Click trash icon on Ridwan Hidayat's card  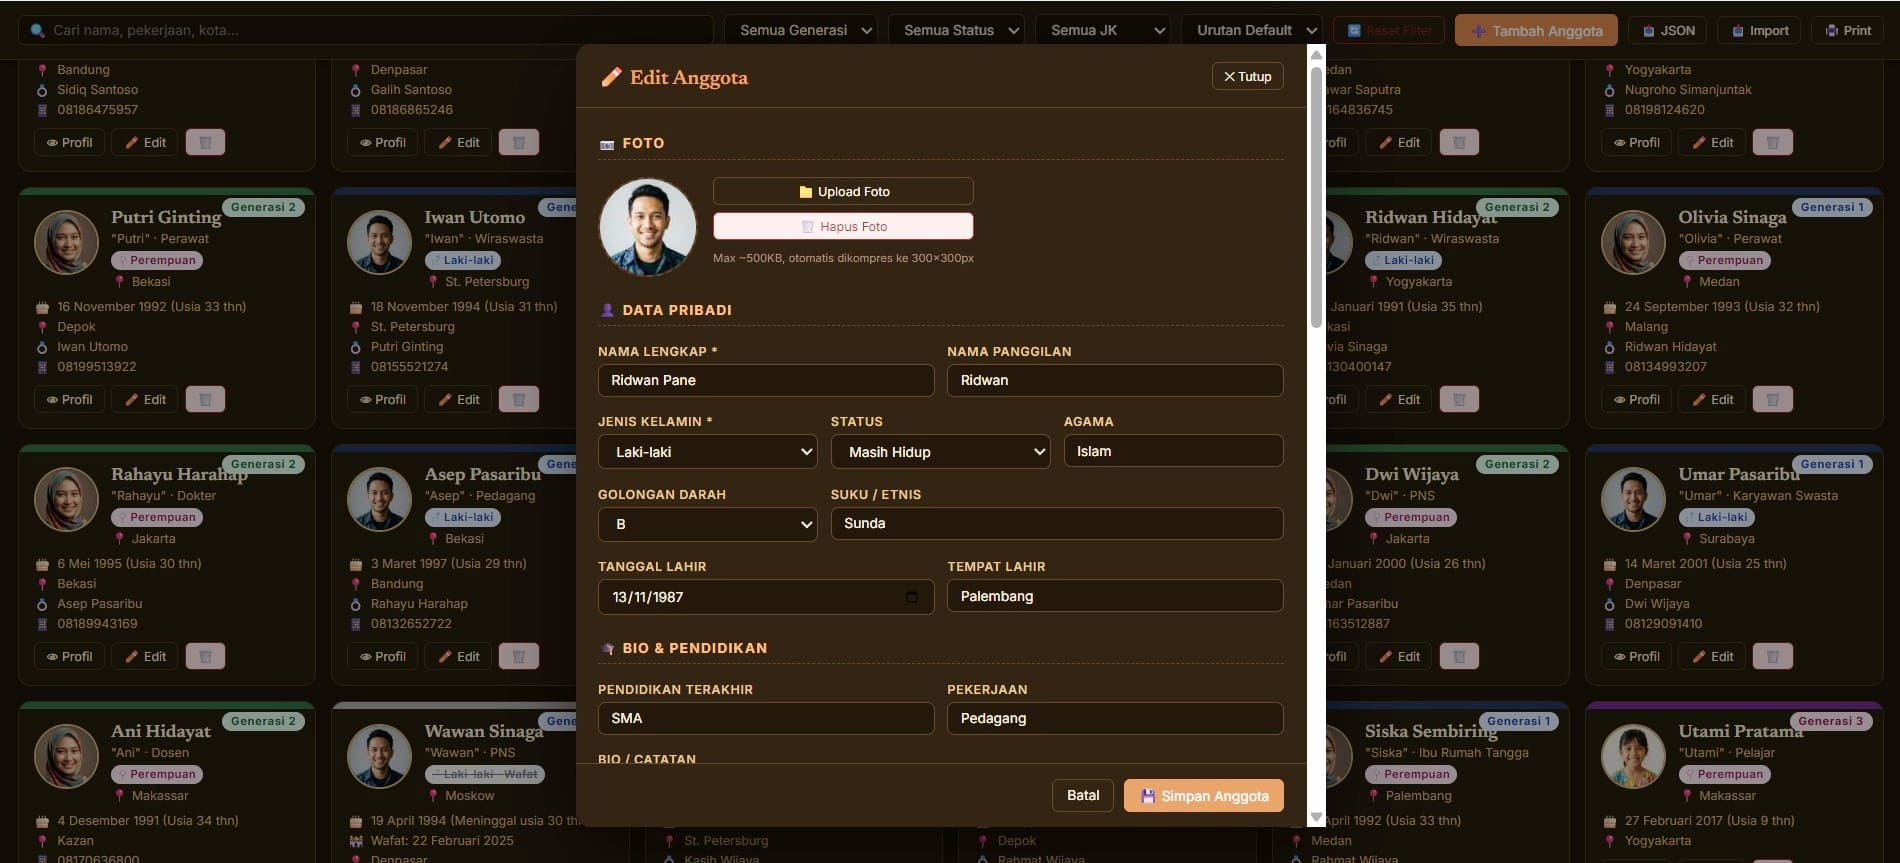[1459, 399]
